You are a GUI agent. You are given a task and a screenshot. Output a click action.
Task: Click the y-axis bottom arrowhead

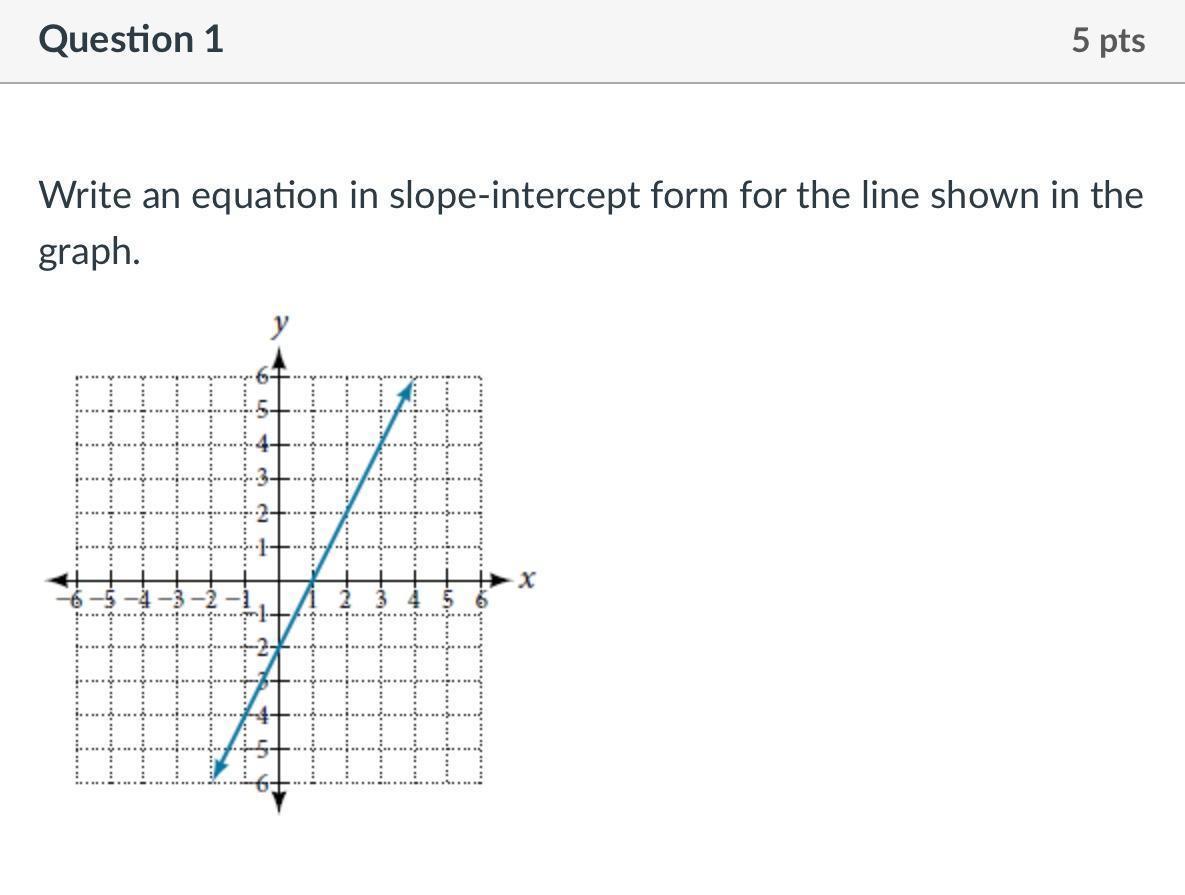(279, 802)
